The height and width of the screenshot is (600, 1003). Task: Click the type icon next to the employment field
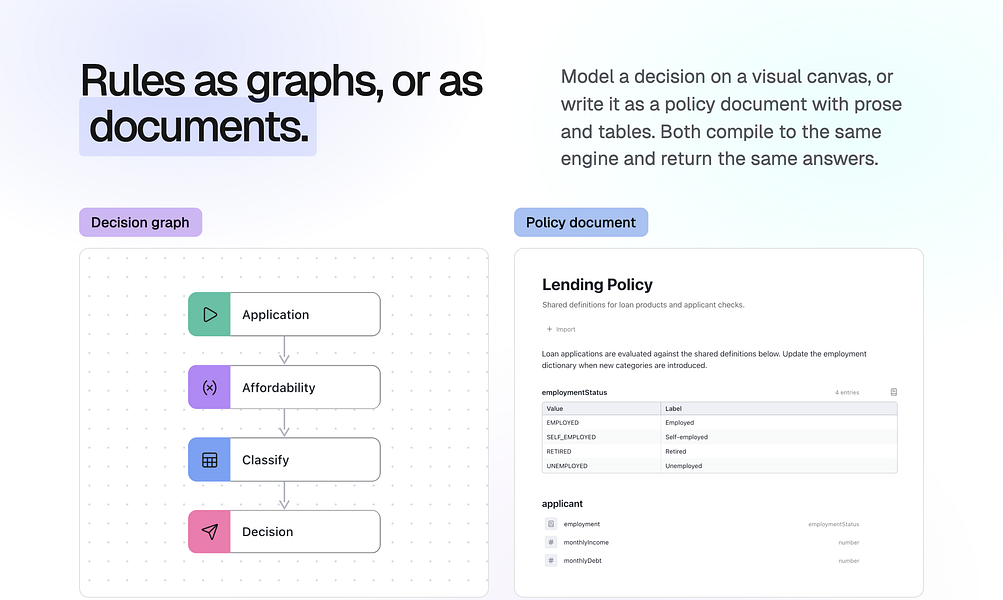[x=551, y=524]
